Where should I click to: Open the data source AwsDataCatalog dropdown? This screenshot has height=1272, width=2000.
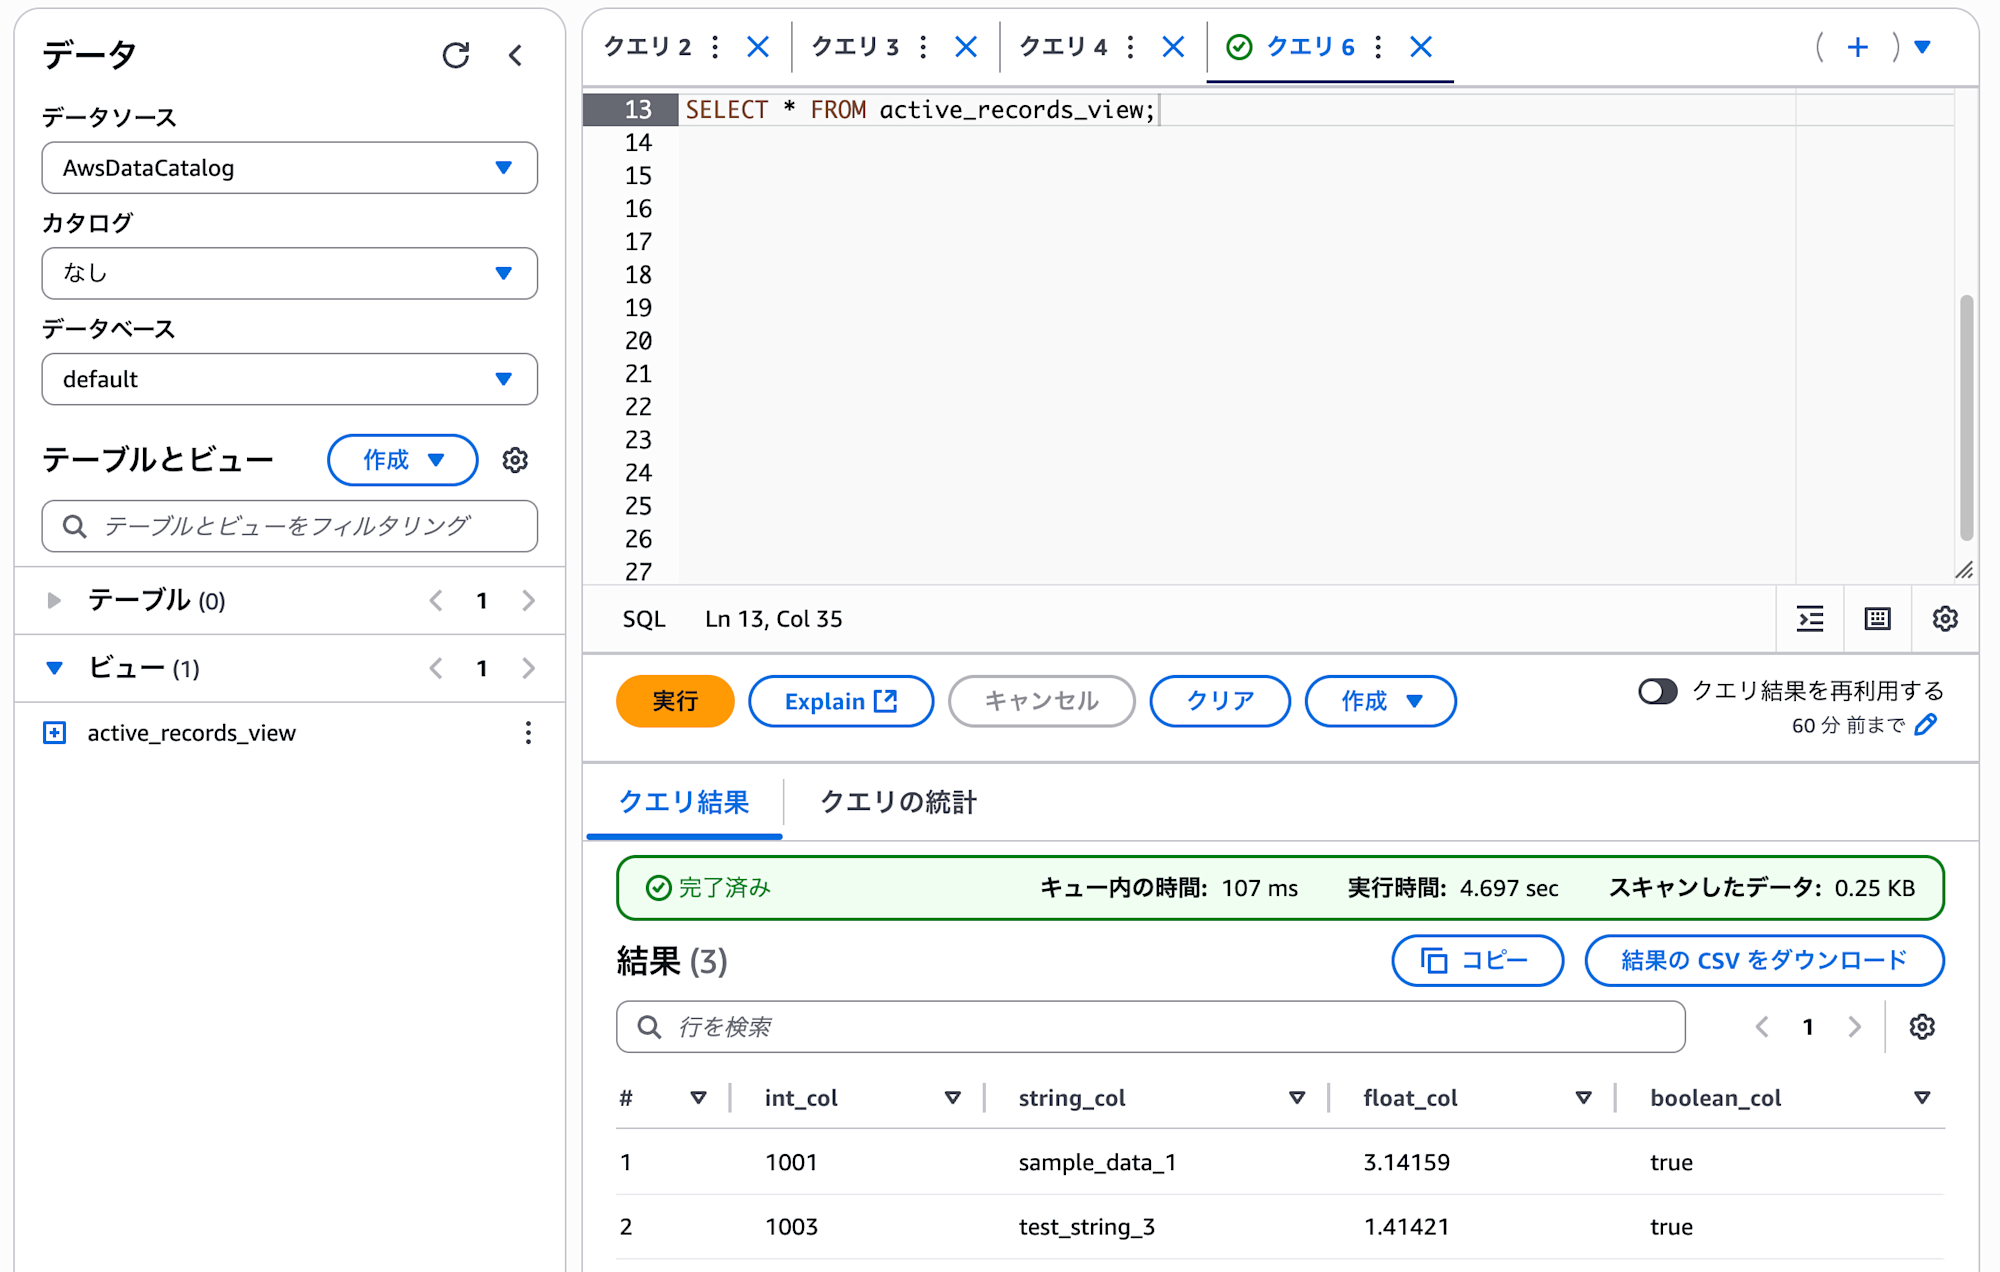290,168
